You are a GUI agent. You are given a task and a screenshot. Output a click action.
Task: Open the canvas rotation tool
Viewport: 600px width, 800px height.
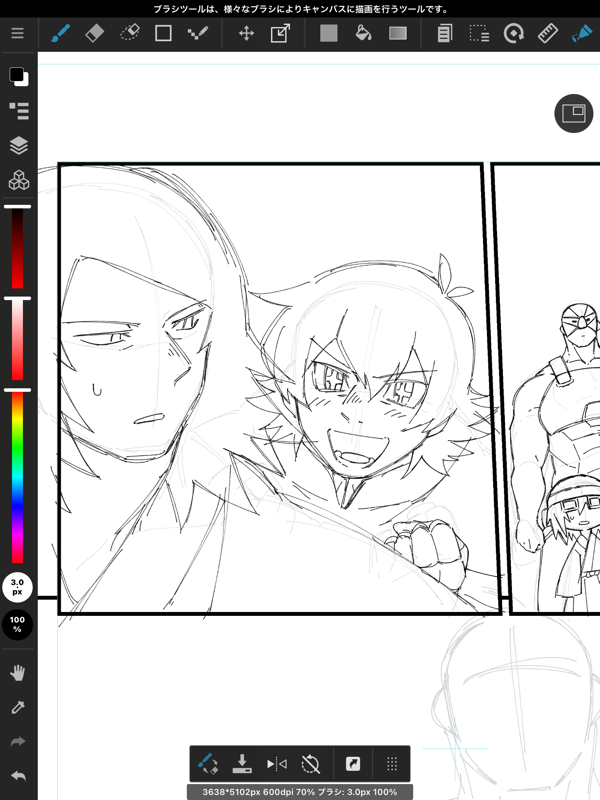[513, 33]
